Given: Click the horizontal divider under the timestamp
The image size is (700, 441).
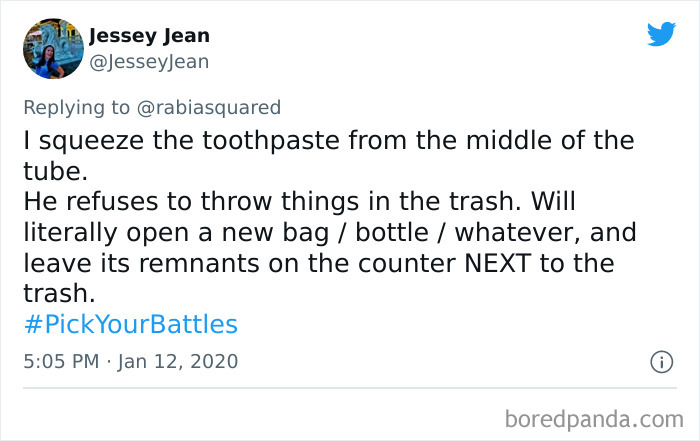Looking at the screenshot, I should (x=349, y=387).
